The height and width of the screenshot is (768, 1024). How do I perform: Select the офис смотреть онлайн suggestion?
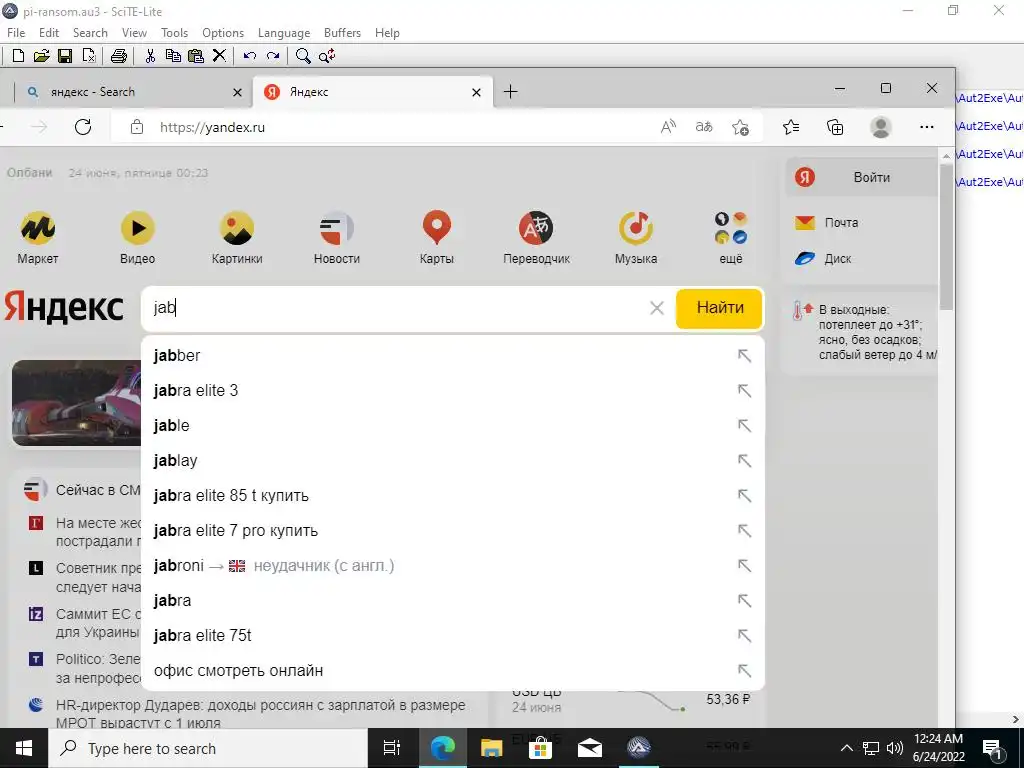pos(453,671)
